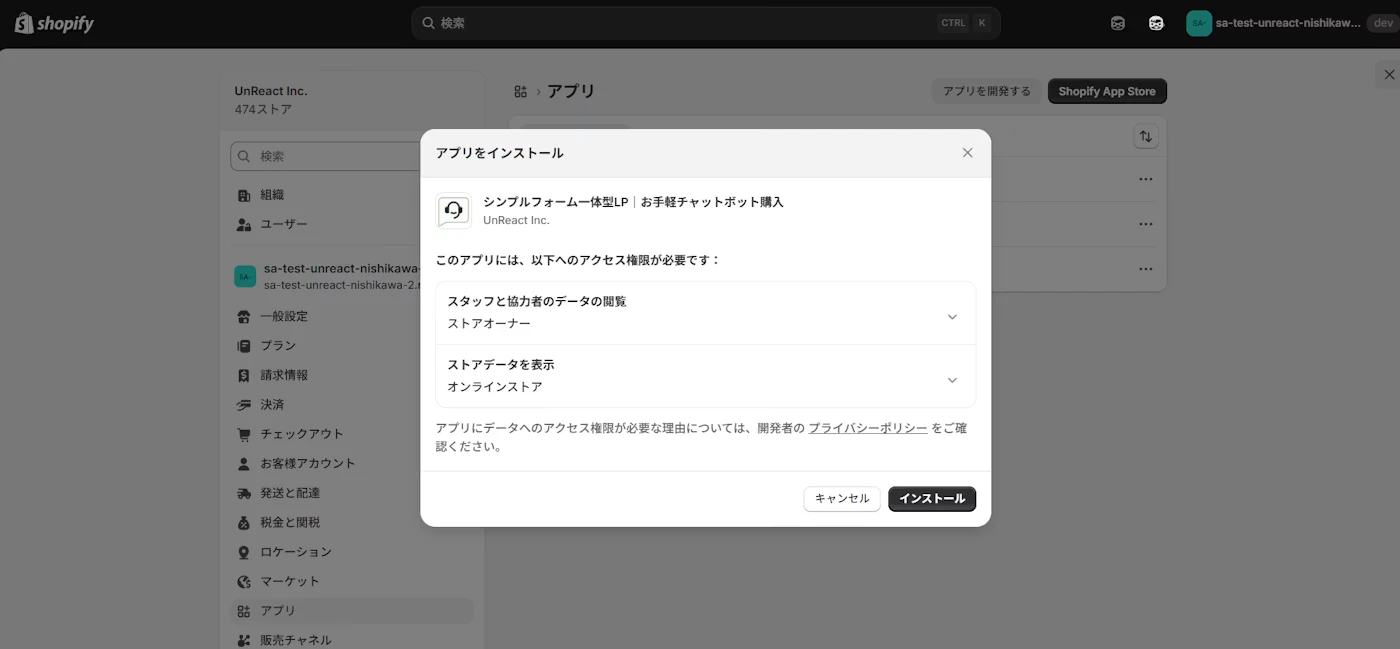1400x649 pixels.
Task: Select アプリ in settings sidebar
Action: pyautogui.click(x=352, y=611)
